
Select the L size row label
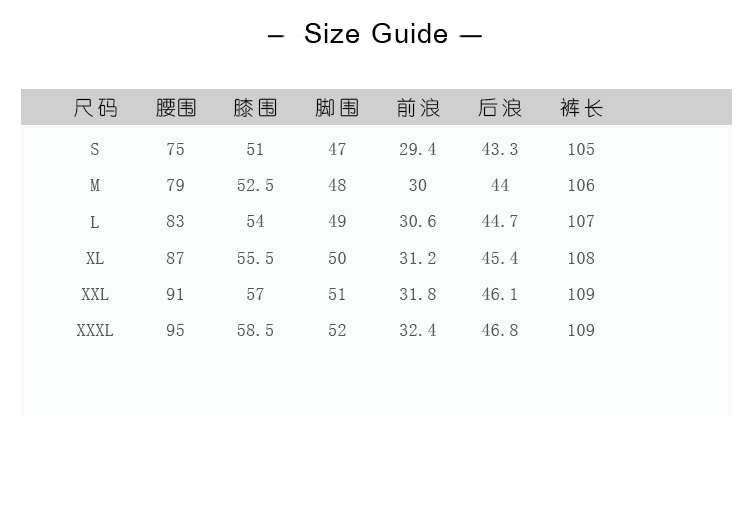point(95,221)
